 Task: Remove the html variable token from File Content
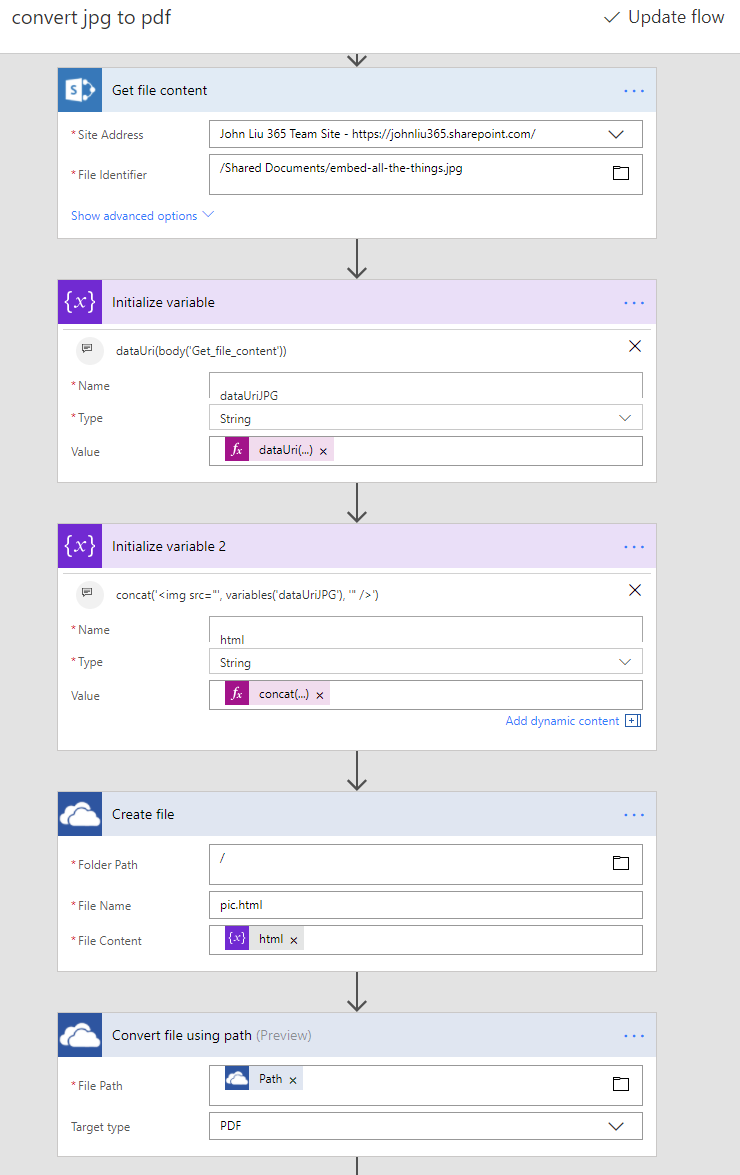pos(294,940)
